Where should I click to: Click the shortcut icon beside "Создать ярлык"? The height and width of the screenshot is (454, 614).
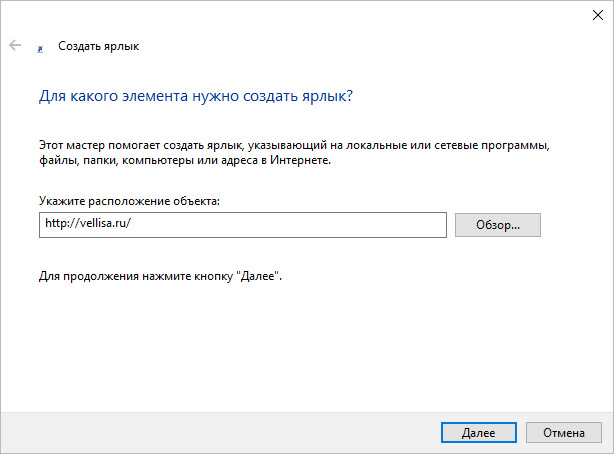pyautogui.click(x=40, y=47)
